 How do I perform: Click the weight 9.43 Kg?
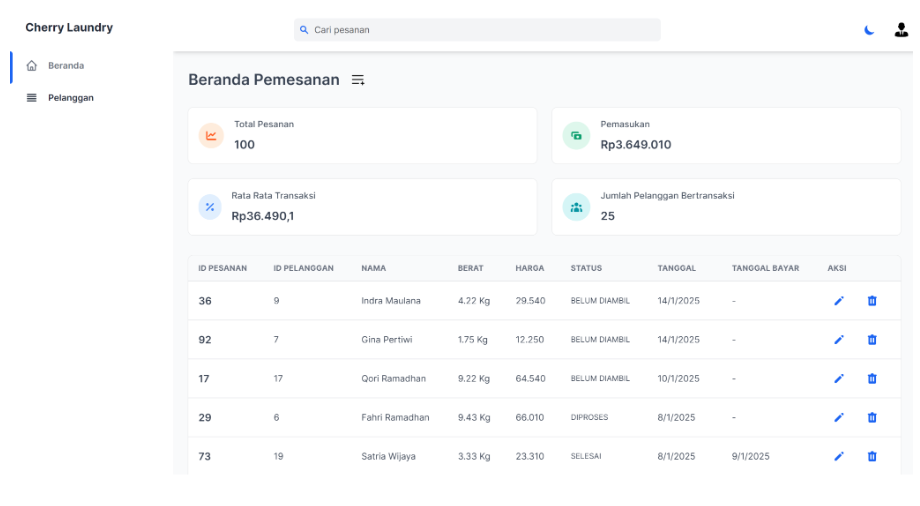[x=473, y=417]
